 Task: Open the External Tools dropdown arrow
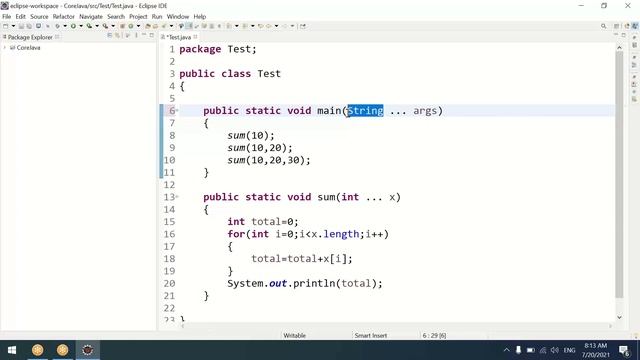tap(113, 26)
